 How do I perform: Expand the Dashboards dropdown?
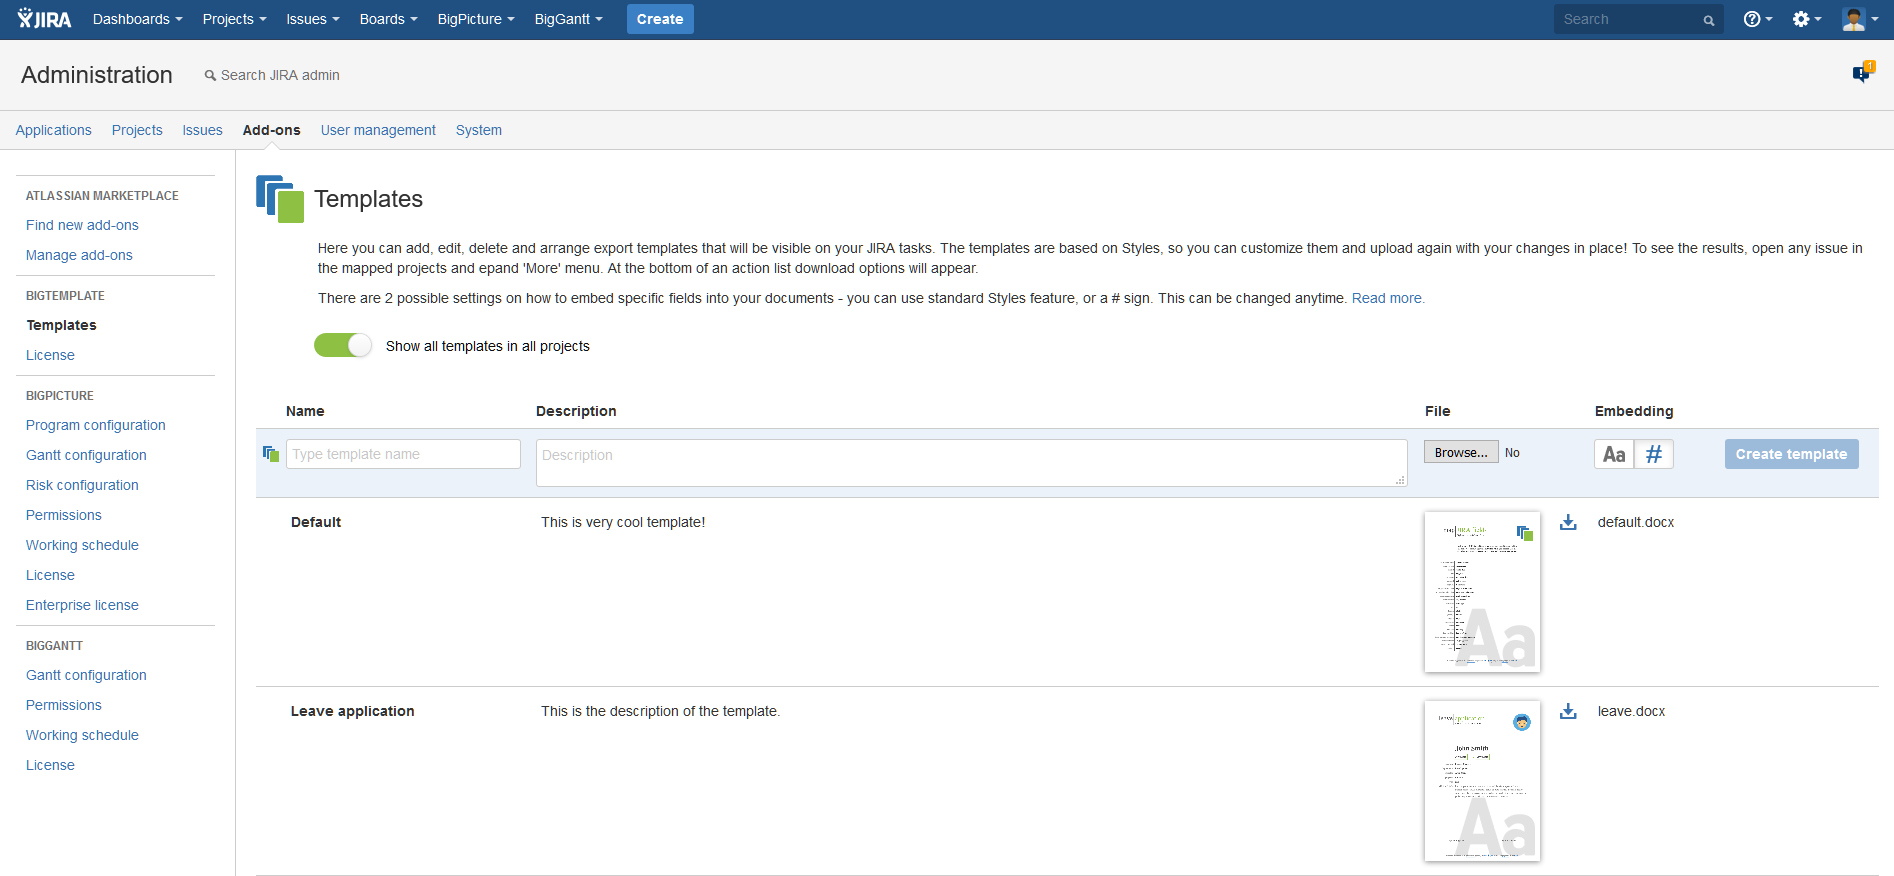pos(138,19)
